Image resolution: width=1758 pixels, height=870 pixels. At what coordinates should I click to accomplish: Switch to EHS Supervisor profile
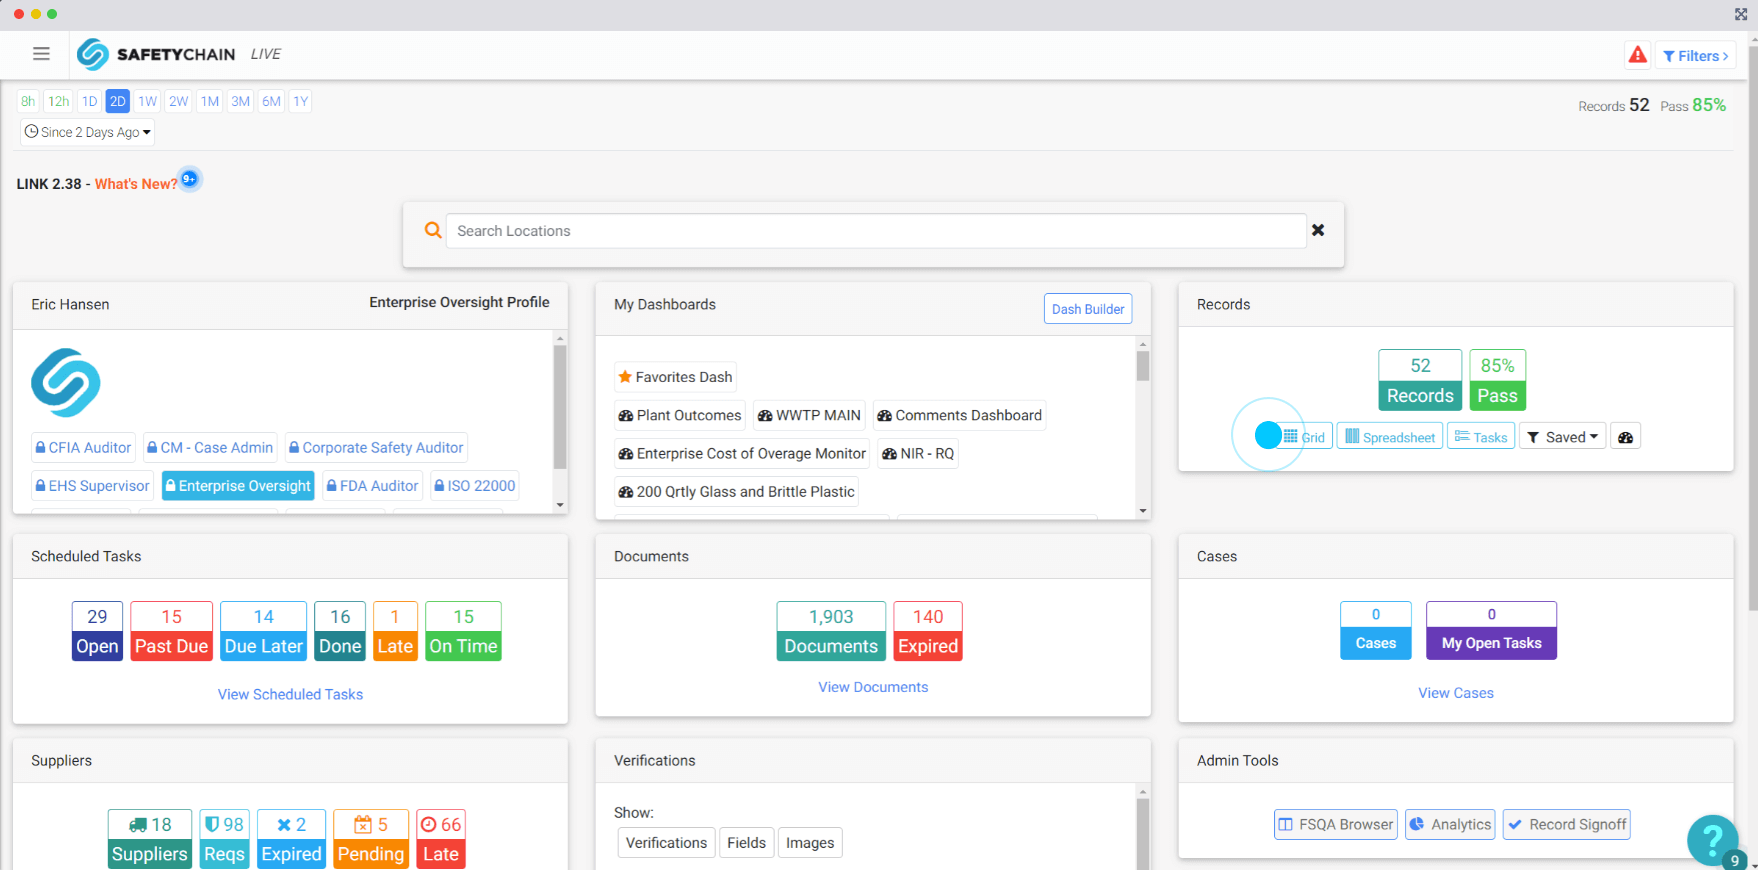(x=92, y=486)
